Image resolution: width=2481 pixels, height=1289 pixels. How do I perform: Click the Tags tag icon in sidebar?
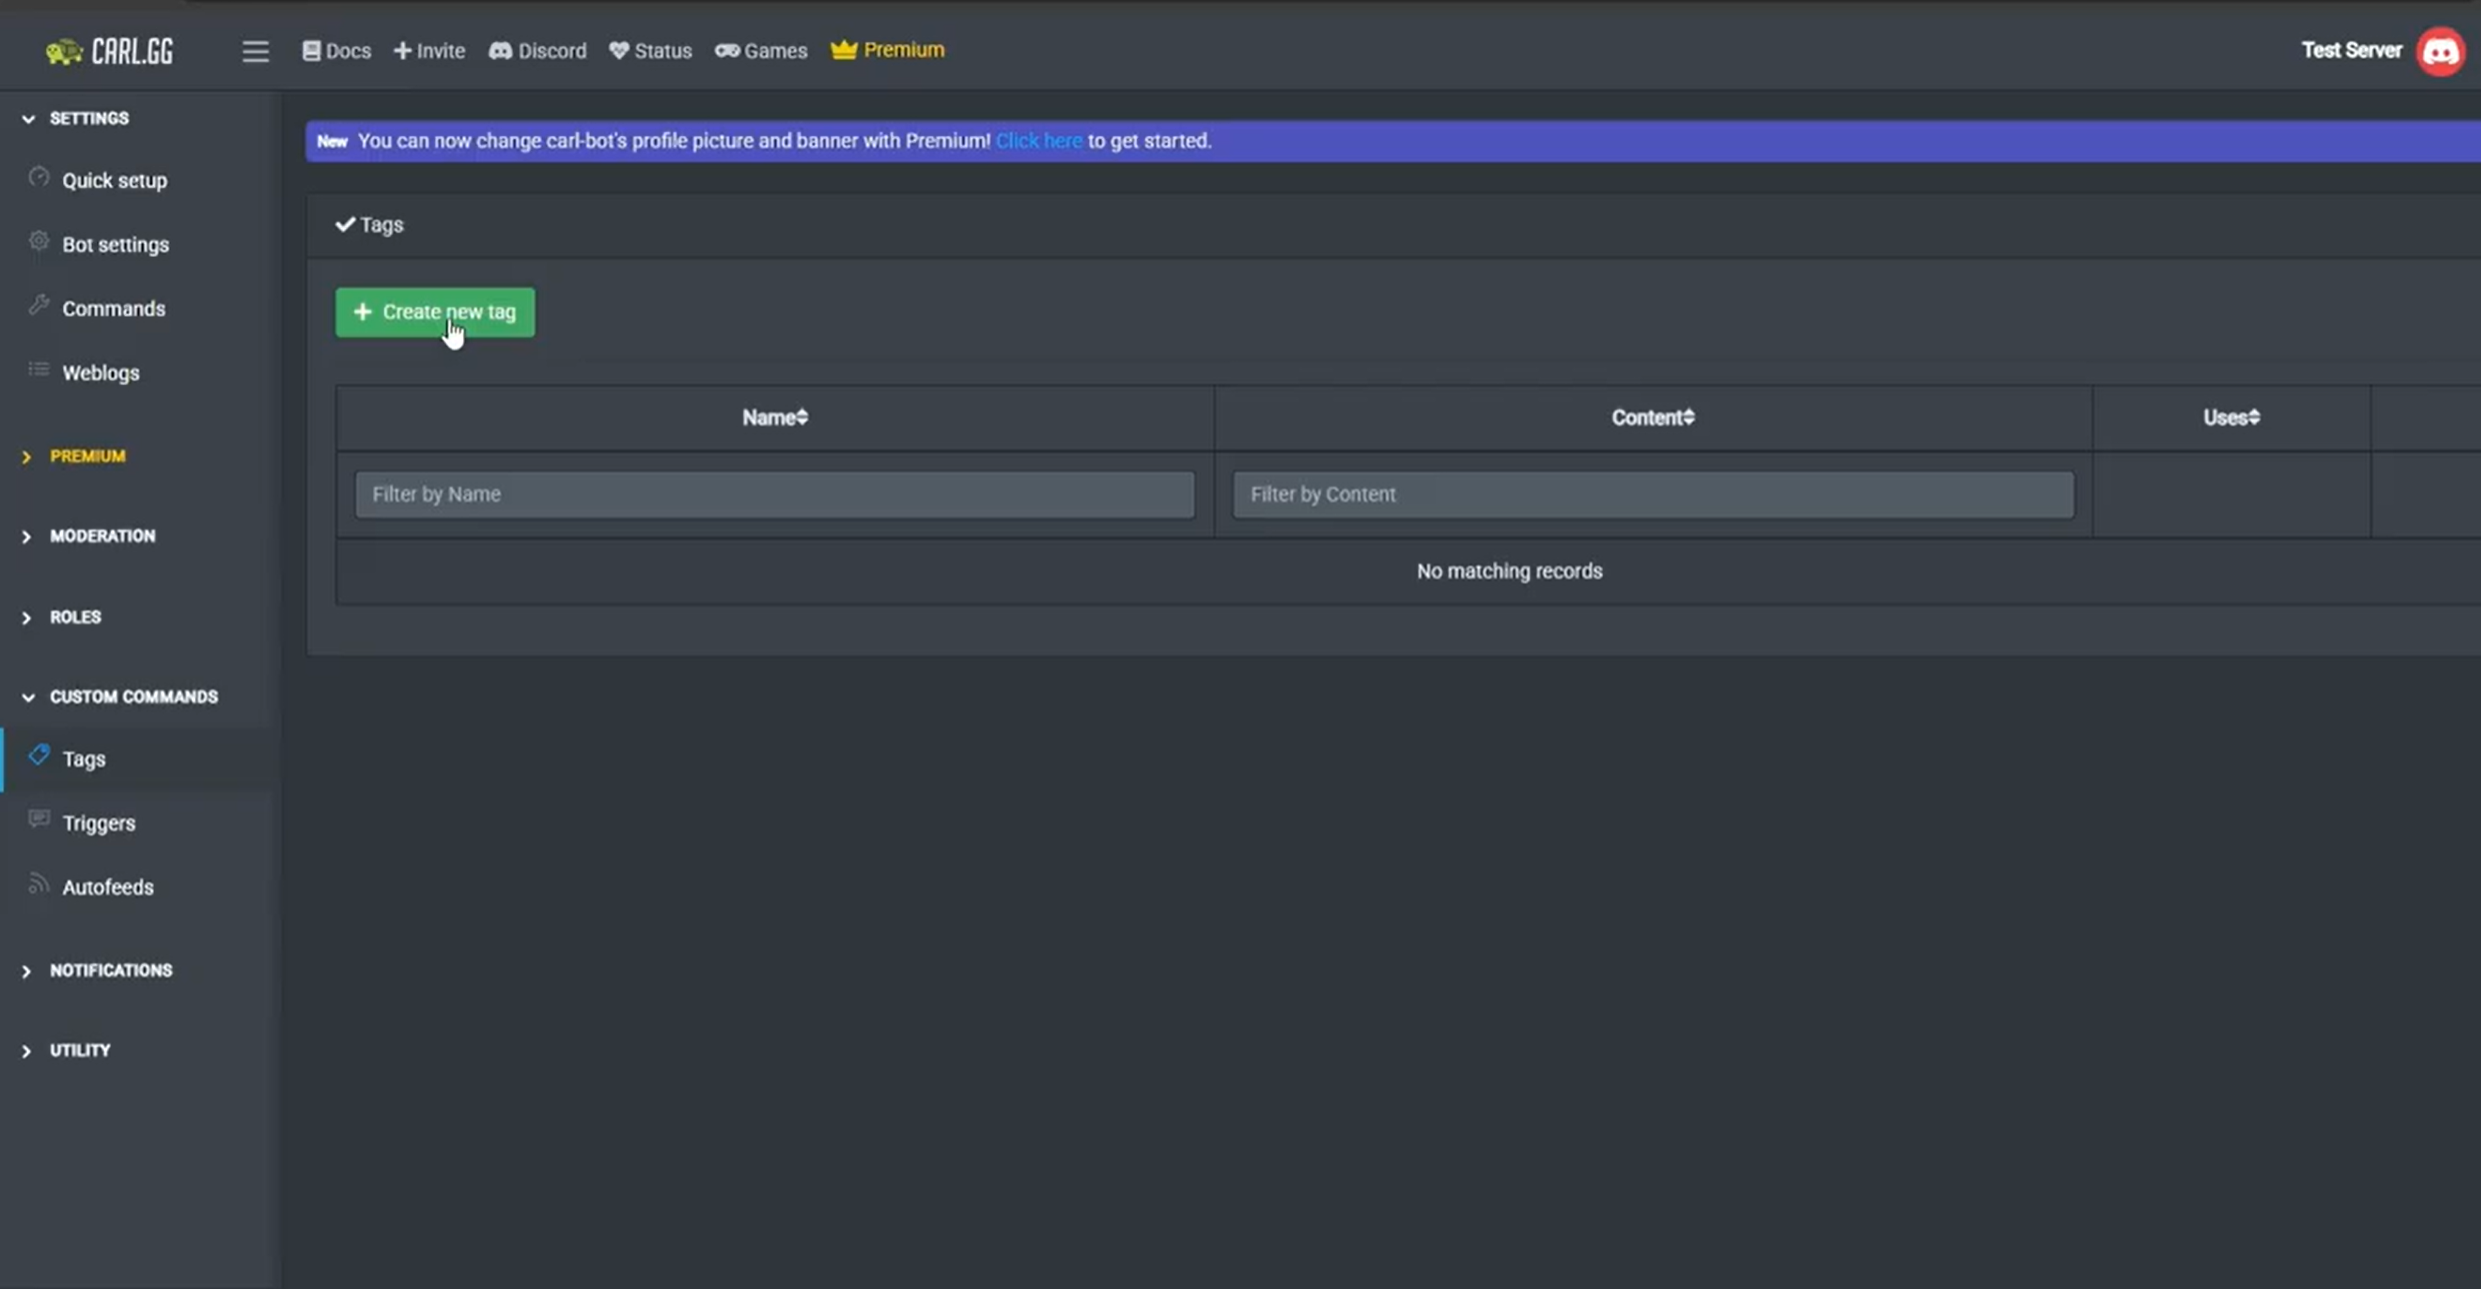point(38,756)
